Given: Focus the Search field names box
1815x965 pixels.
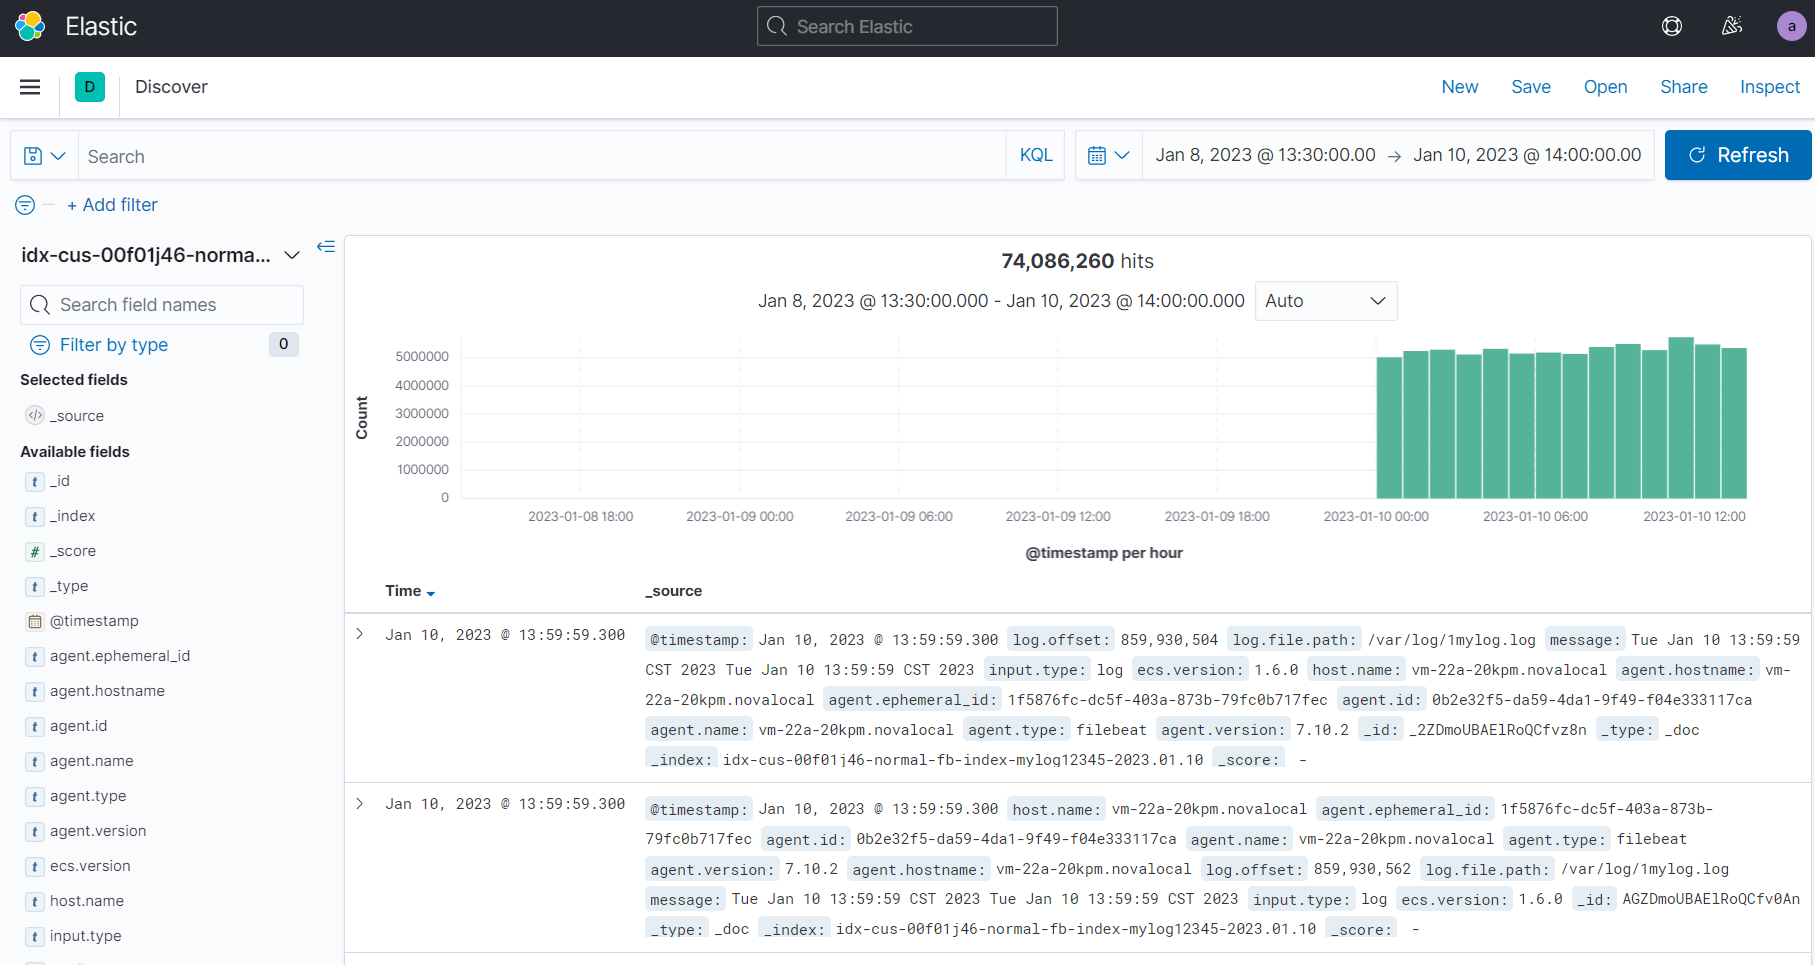Looking at the screenshot, I should [x=162, y=305].
